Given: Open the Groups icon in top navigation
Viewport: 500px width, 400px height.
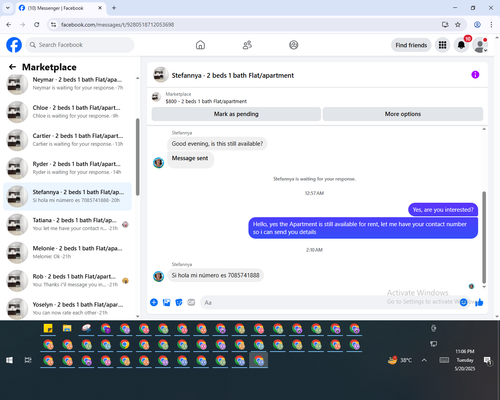Looking at the screenshot, I should [294, 45].
